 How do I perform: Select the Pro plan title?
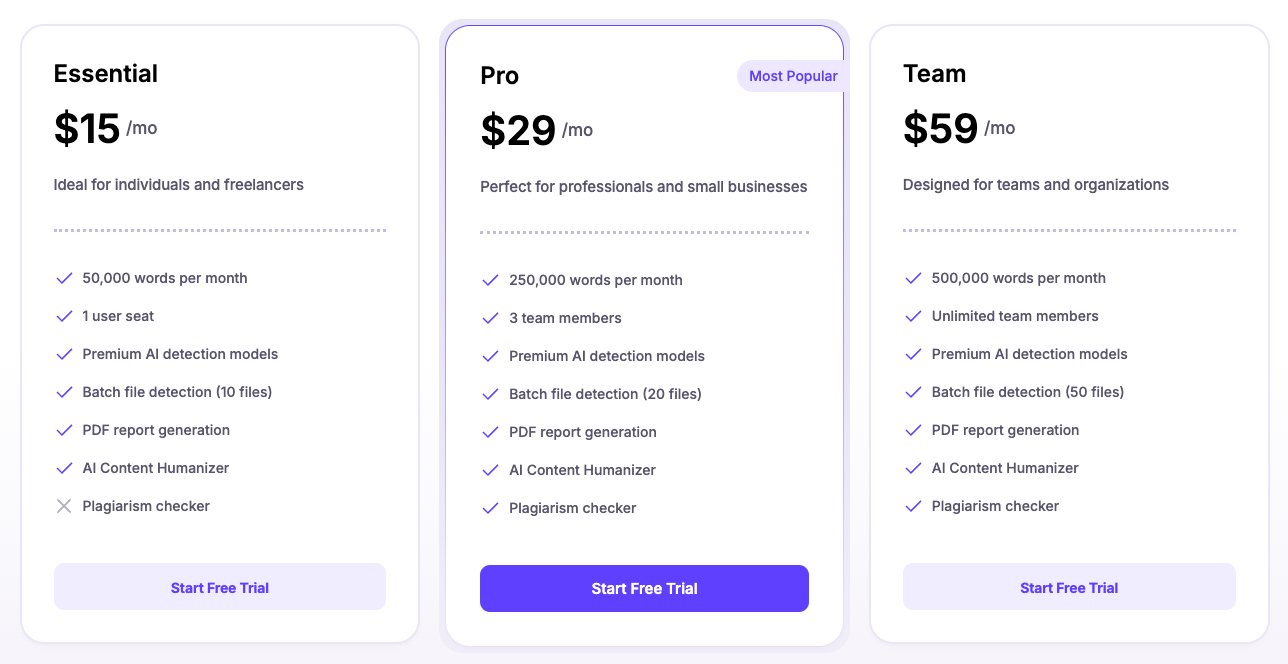pyautogui.click(x=499, y=75)
